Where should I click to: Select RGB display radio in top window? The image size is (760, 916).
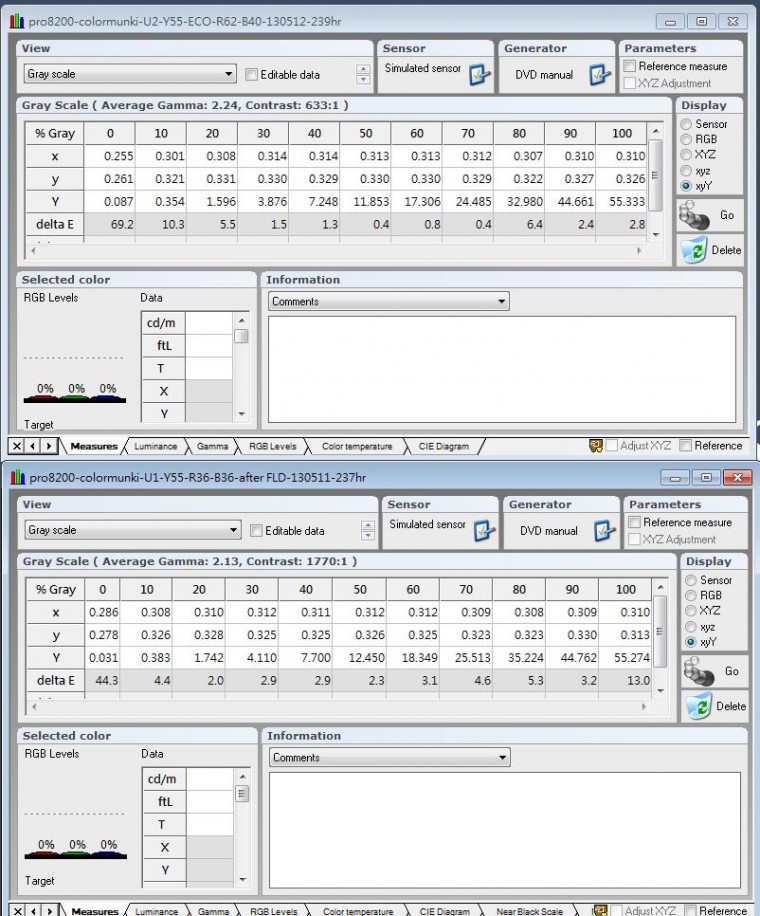point(686,140)
